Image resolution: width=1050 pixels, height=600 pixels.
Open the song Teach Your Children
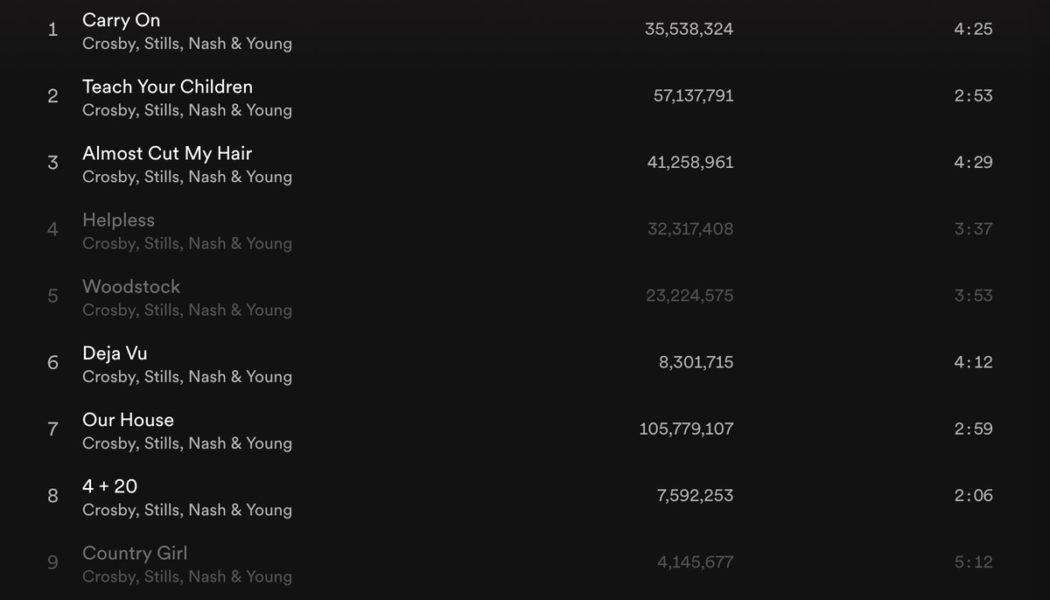(166, 86)
